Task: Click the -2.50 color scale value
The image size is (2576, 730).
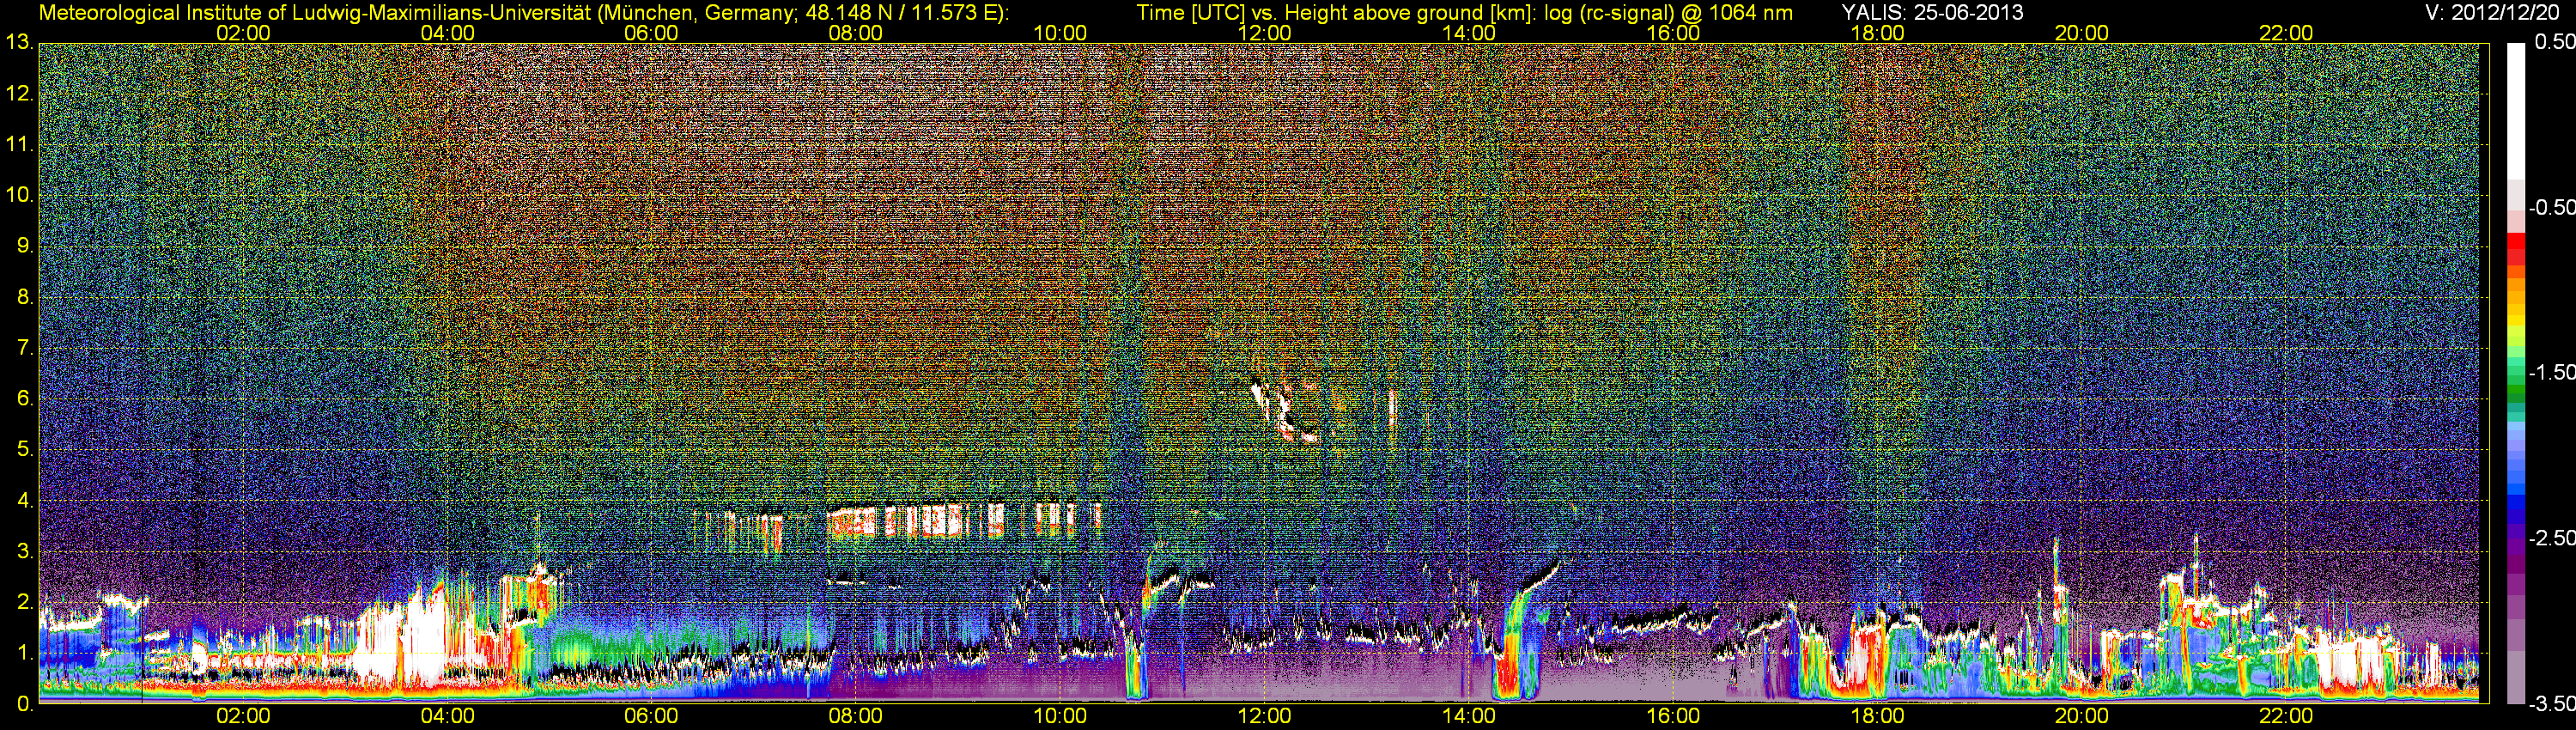Action: [x=2551, y=538]
